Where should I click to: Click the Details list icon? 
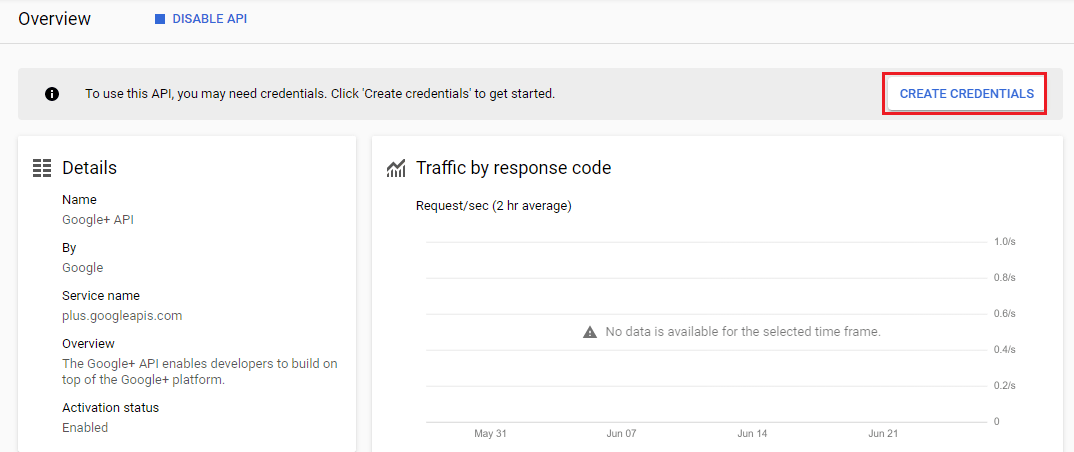[x=42, y=168]
